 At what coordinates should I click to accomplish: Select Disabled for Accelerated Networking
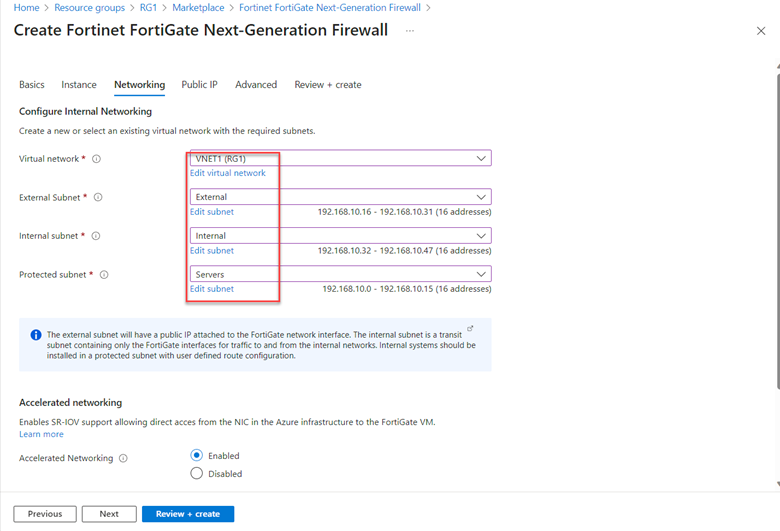pyautogui.click(x=196, y=474)
